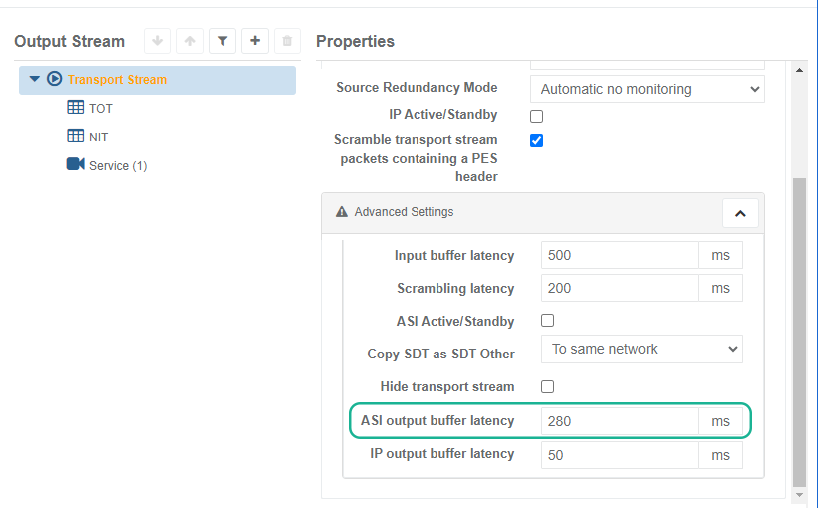
Task: Open the filter icon in Output Stream
Action: coord(222,41)
